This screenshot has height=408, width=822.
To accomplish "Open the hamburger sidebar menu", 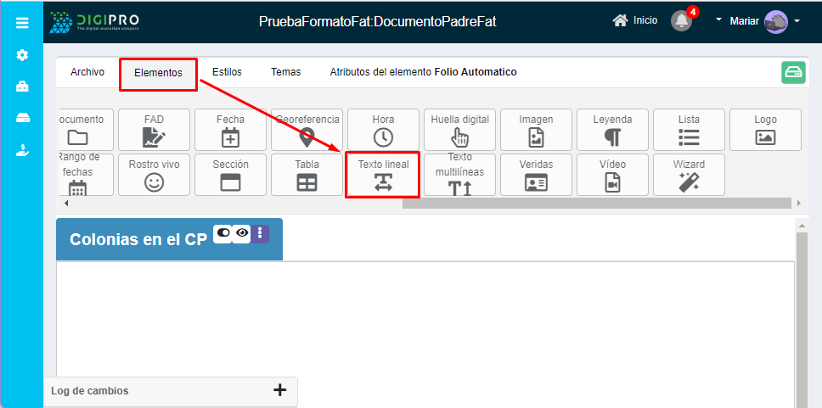I will (22, 22).
